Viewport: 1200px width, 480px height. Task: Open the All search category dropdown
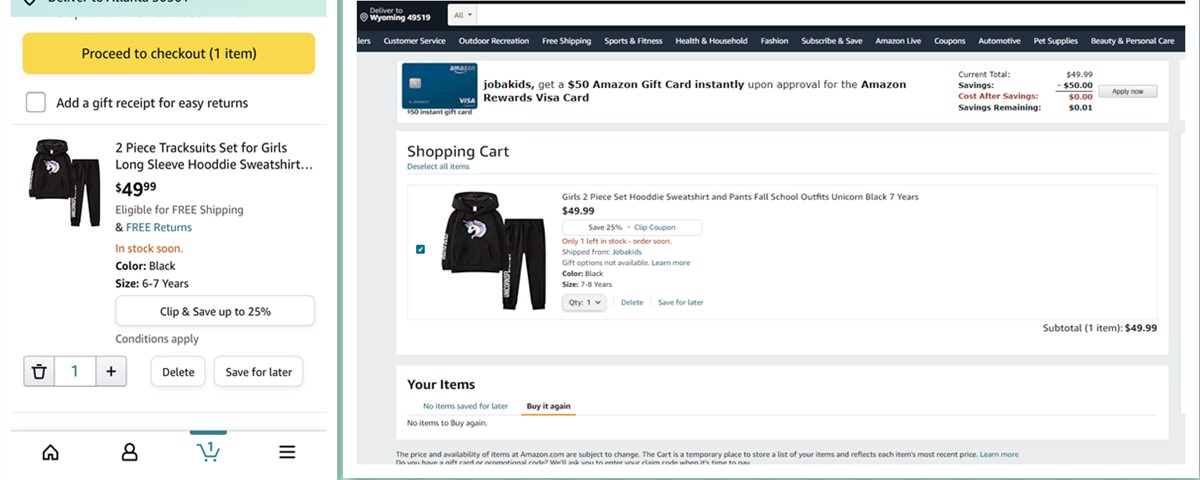point(464,16)
